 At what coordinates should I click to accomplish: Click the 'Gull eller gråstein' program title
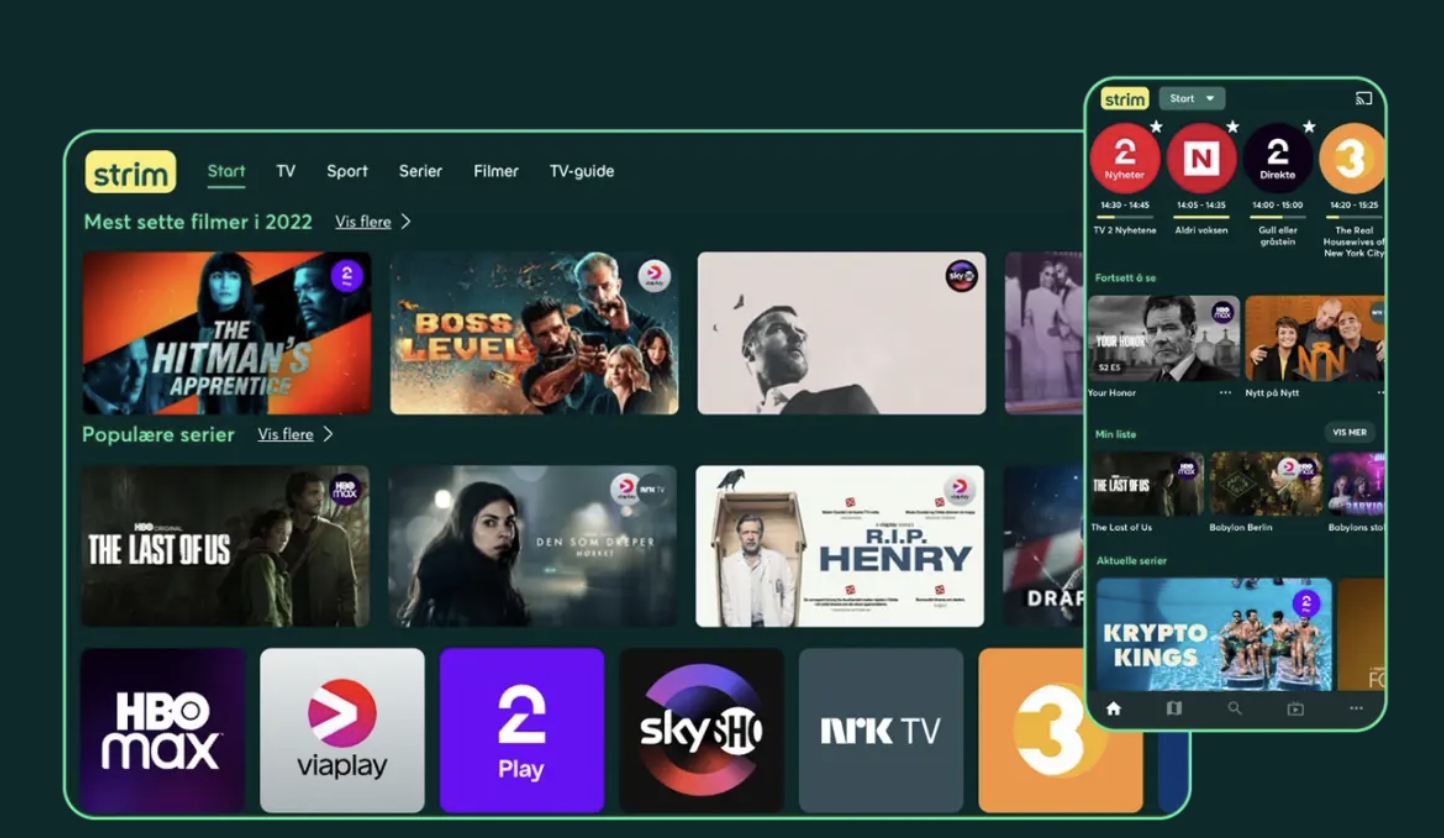point(1278,236)
